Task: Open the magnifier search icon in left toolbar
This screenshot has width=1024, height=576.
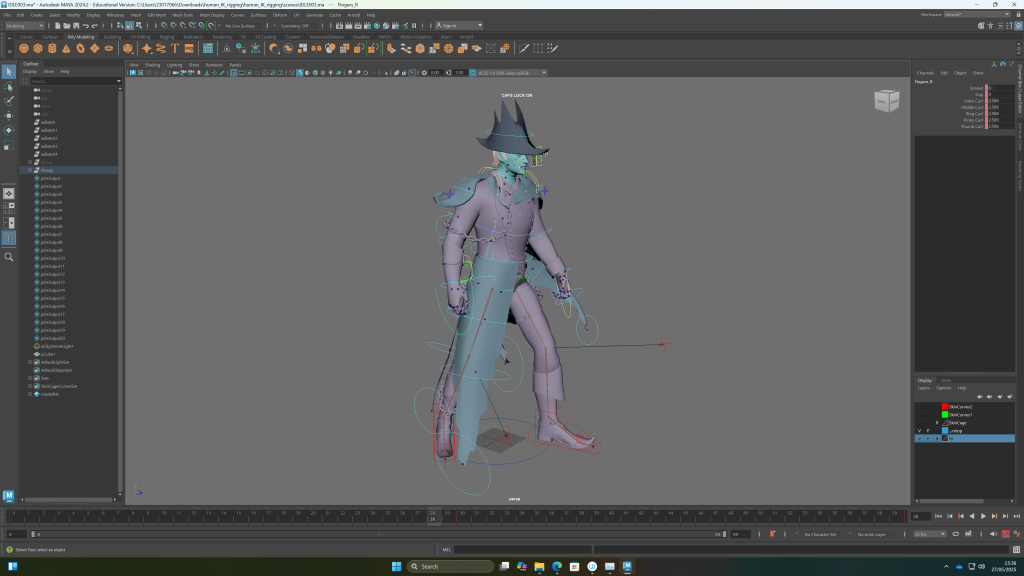Action: [x=9, y=257]
